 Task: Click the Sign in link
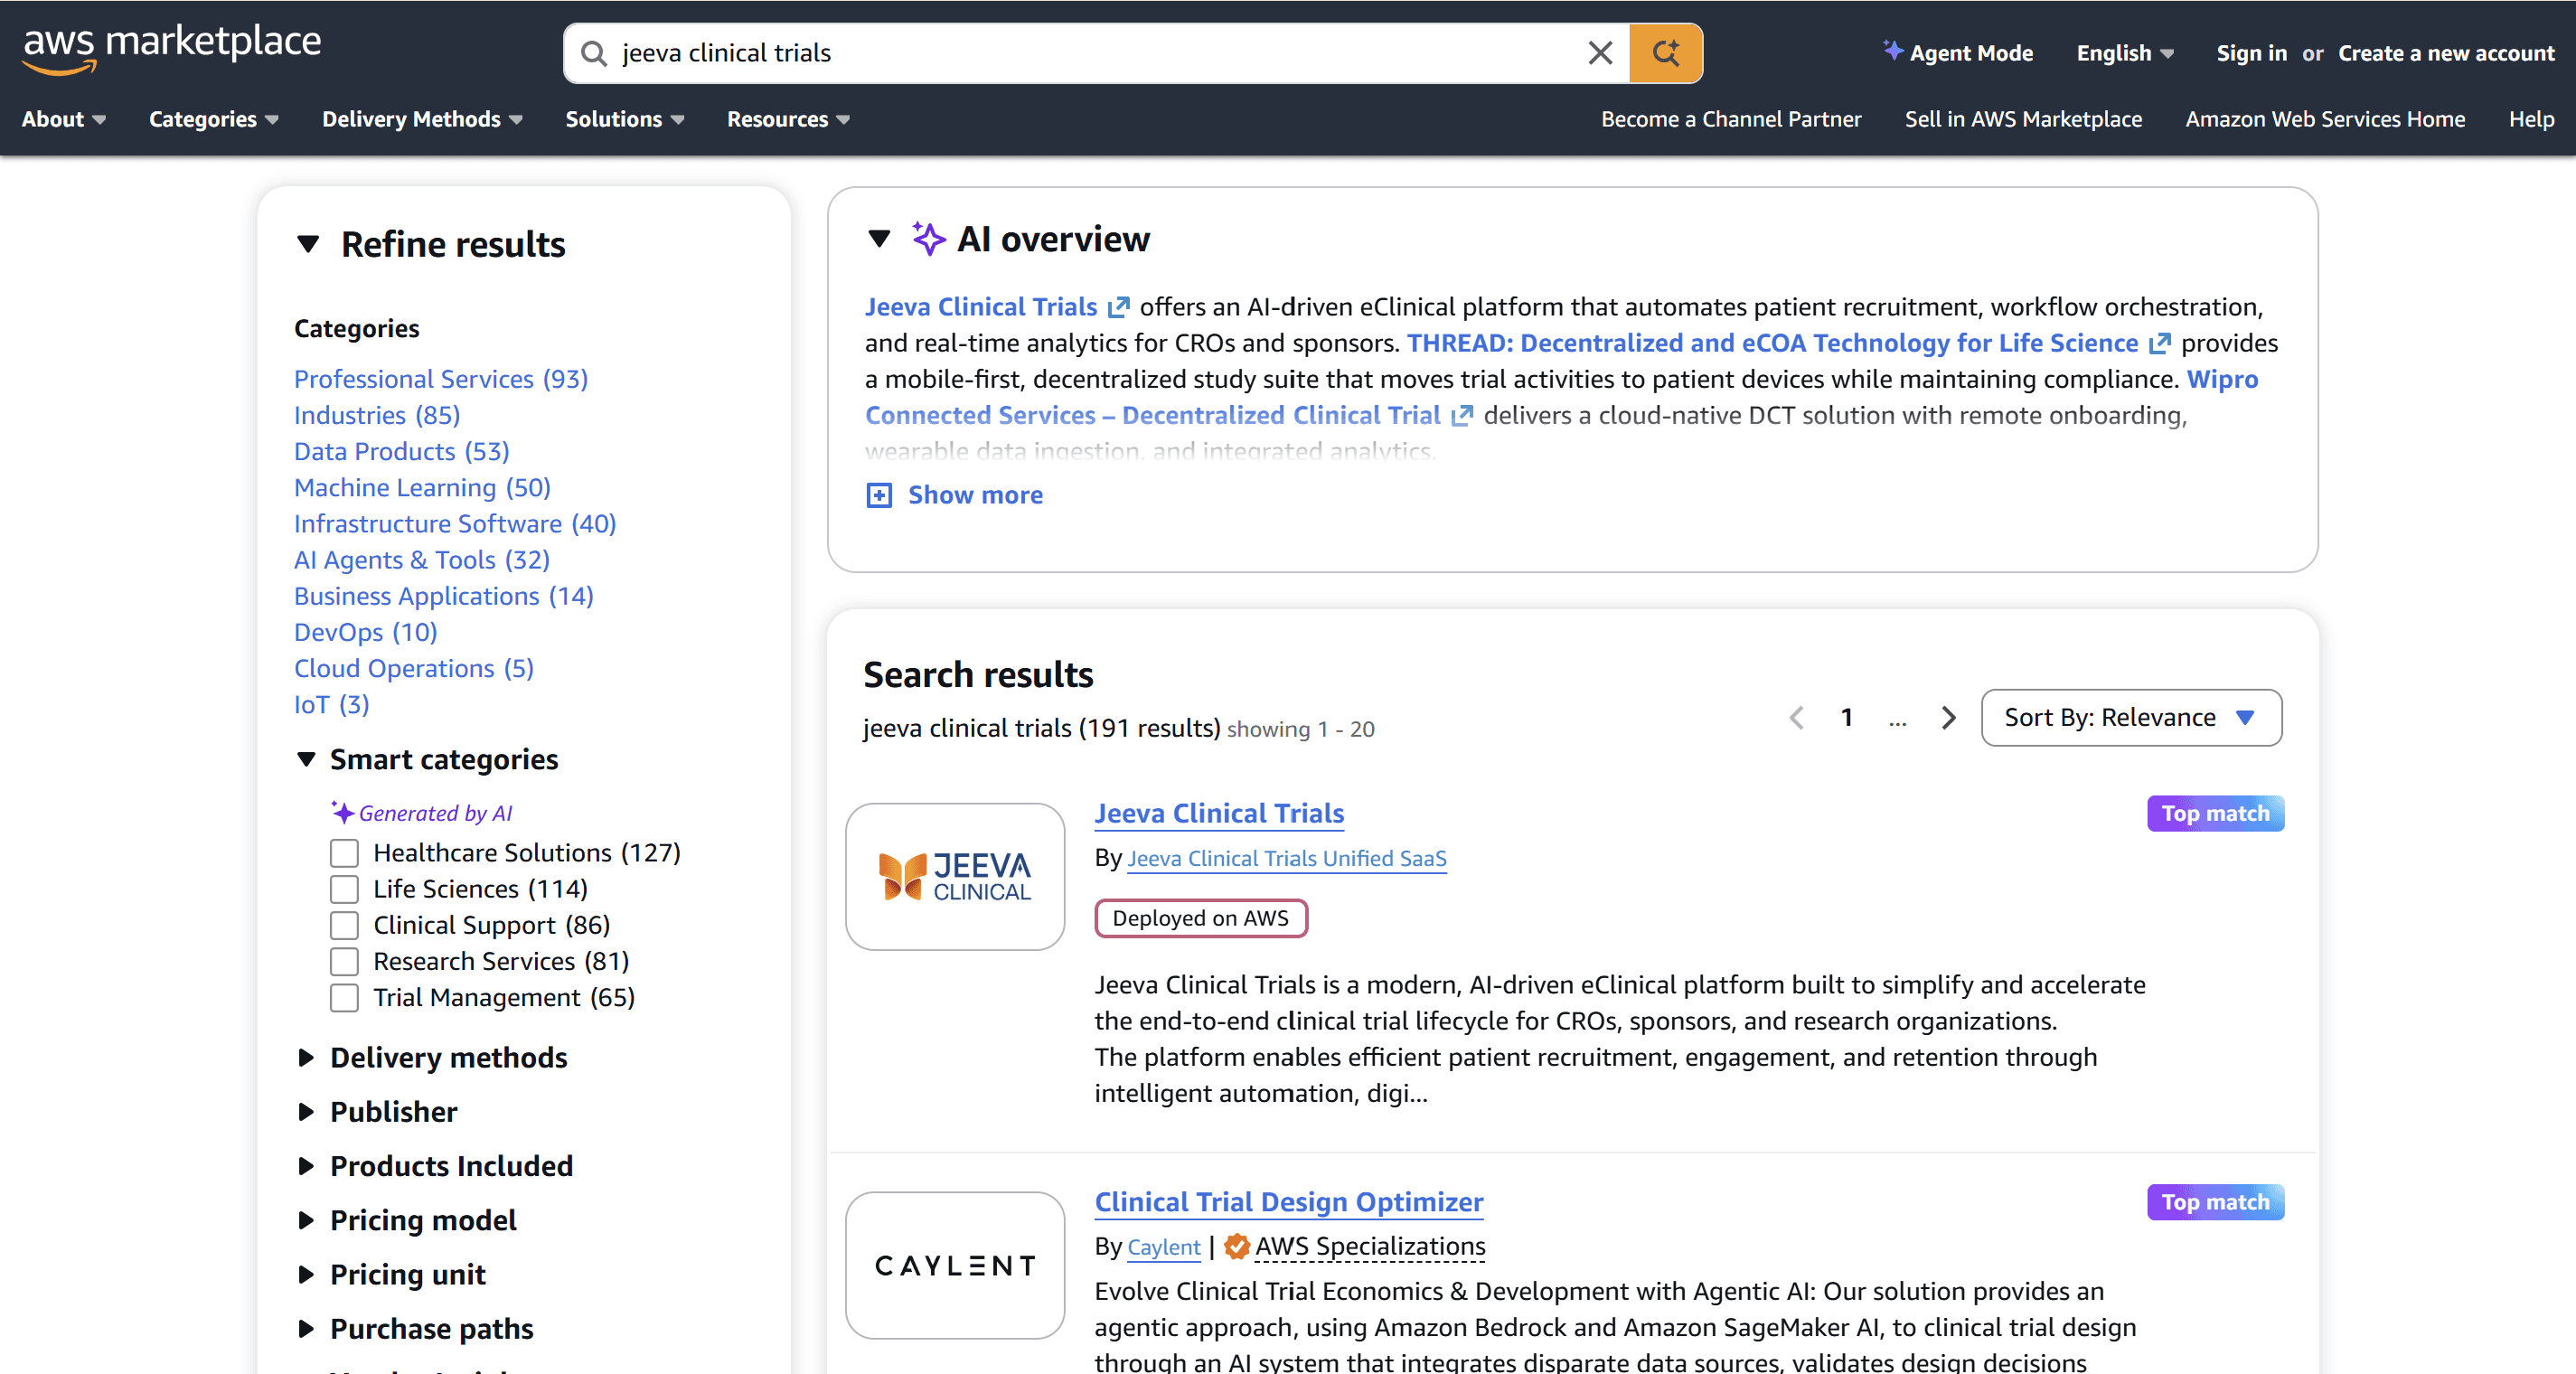coord(2251,53)
